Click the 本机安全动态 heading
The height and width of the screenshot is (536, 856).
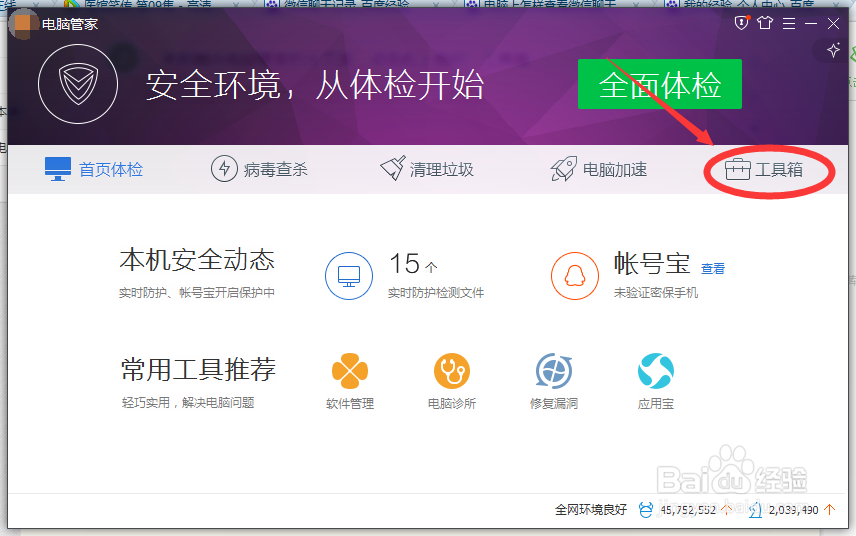197,260
